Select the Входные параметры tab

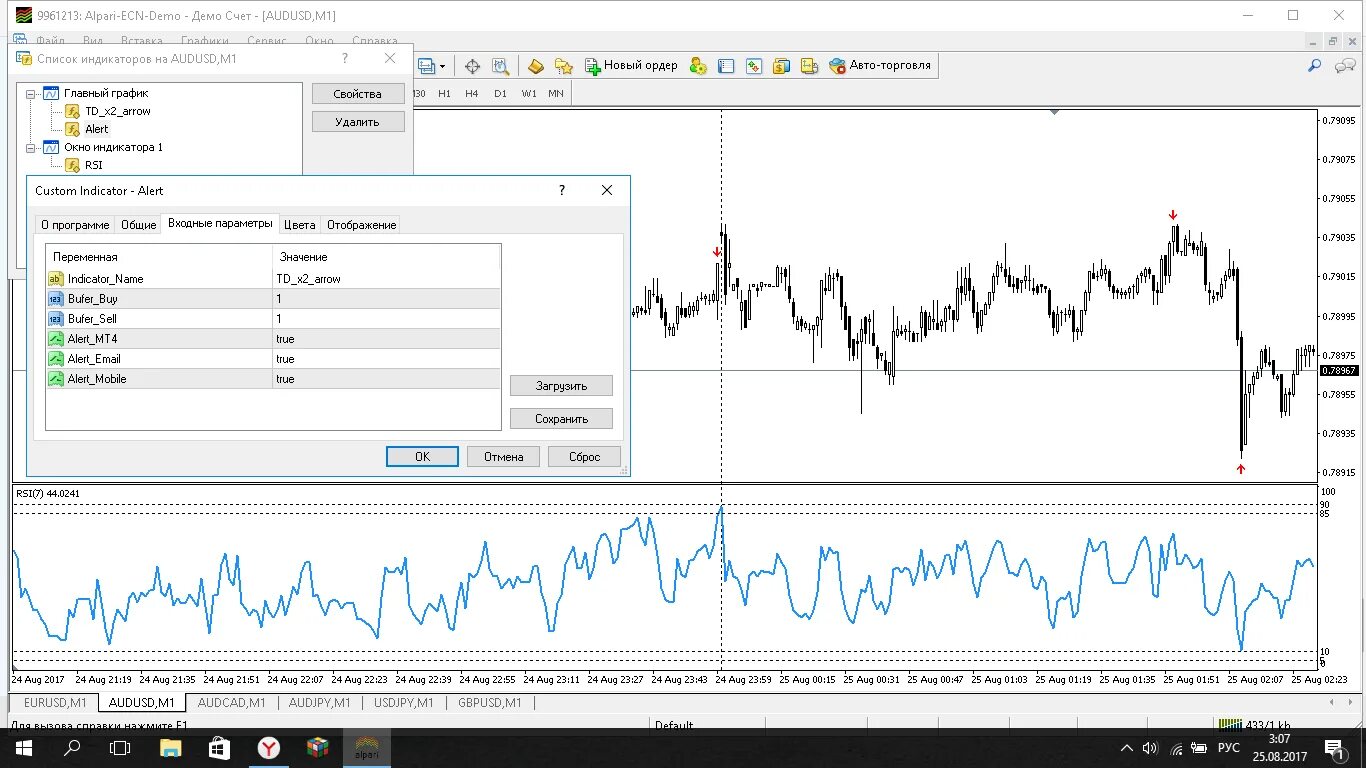220,223
